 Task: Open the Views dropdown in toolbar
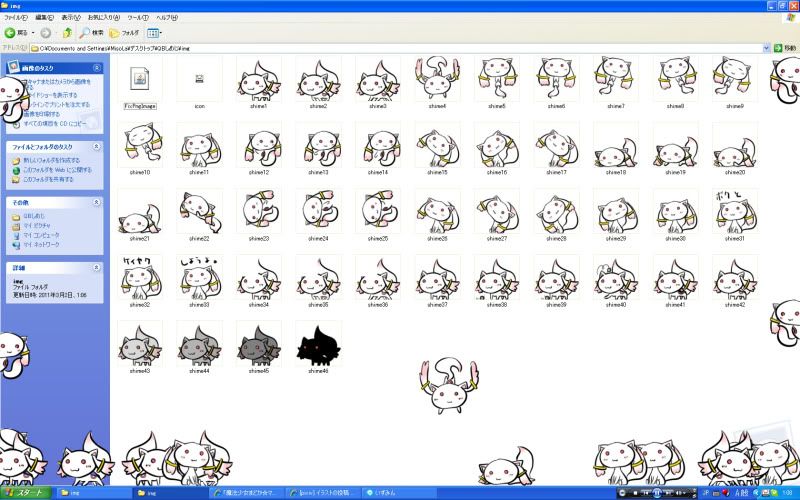pos(155,33)
